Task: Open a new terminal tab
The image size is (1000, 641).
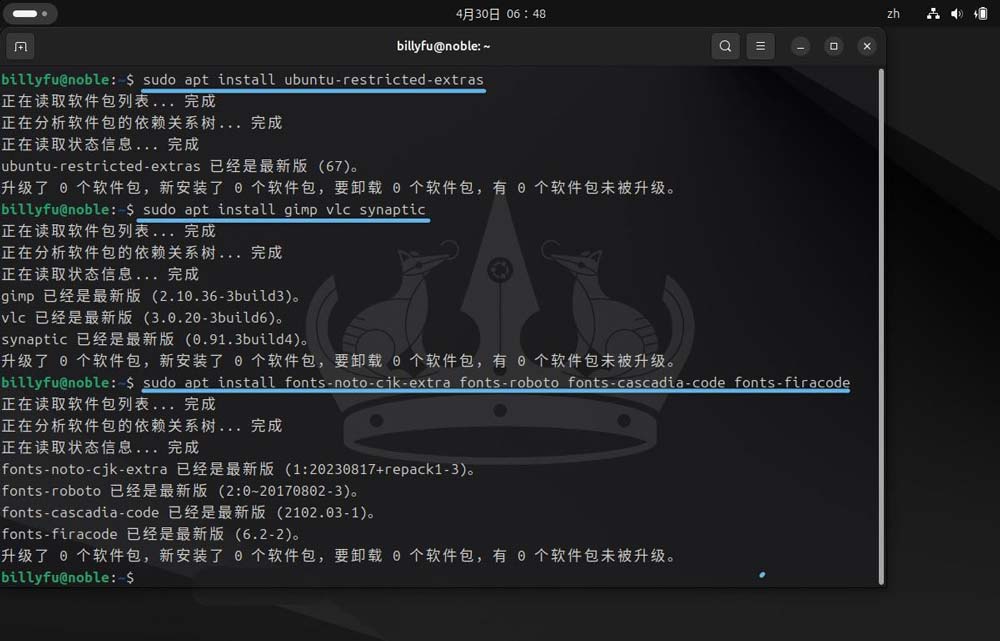Action: tap(20, 46)
